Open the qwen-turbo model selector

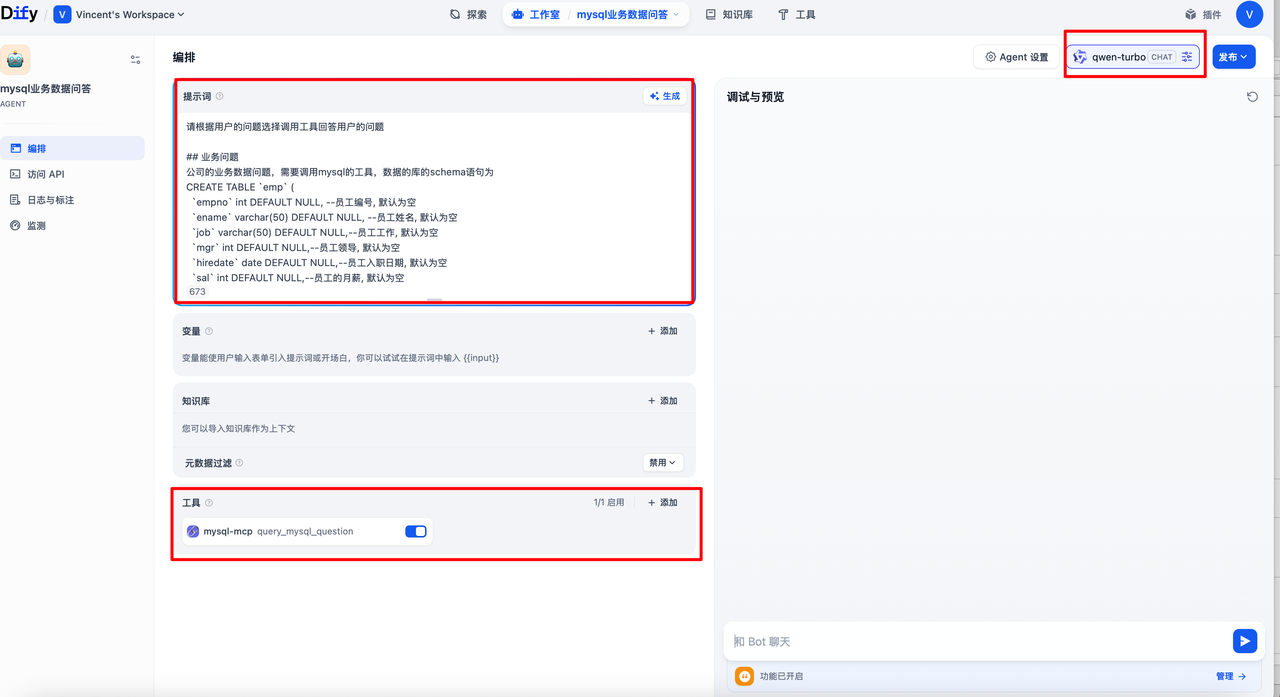(x=1132, y=57)
